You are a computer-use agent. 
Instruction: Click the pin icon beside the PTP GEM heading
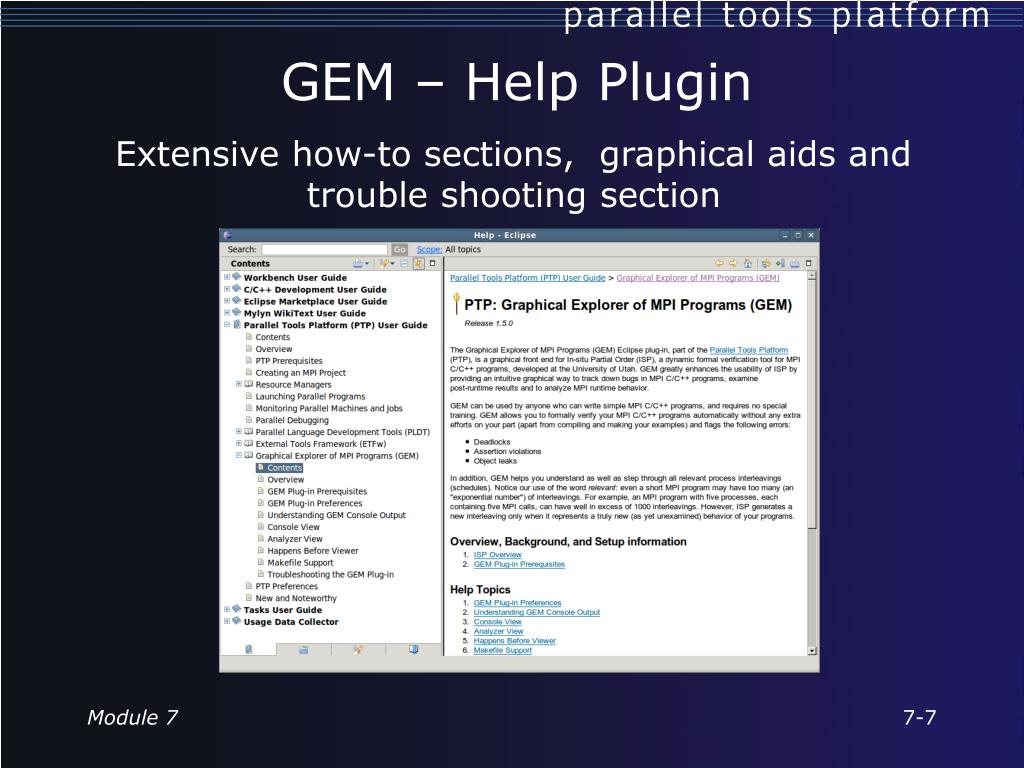tap(456, 304)
